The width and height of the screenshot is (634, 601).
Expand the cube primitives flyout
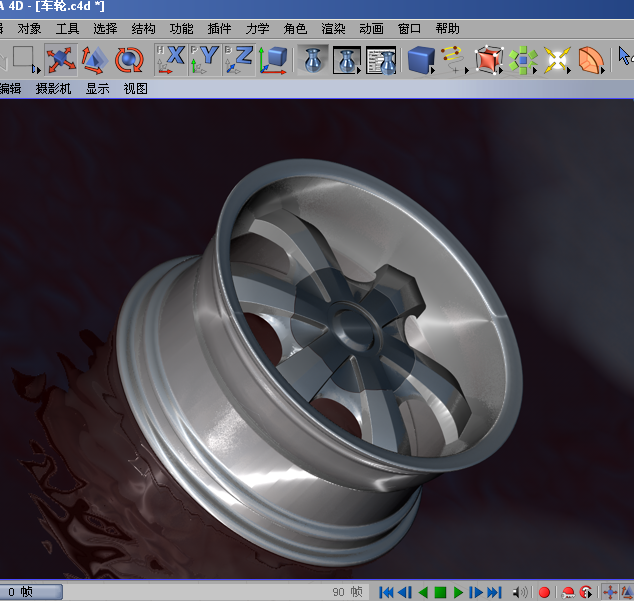point(432,71)
